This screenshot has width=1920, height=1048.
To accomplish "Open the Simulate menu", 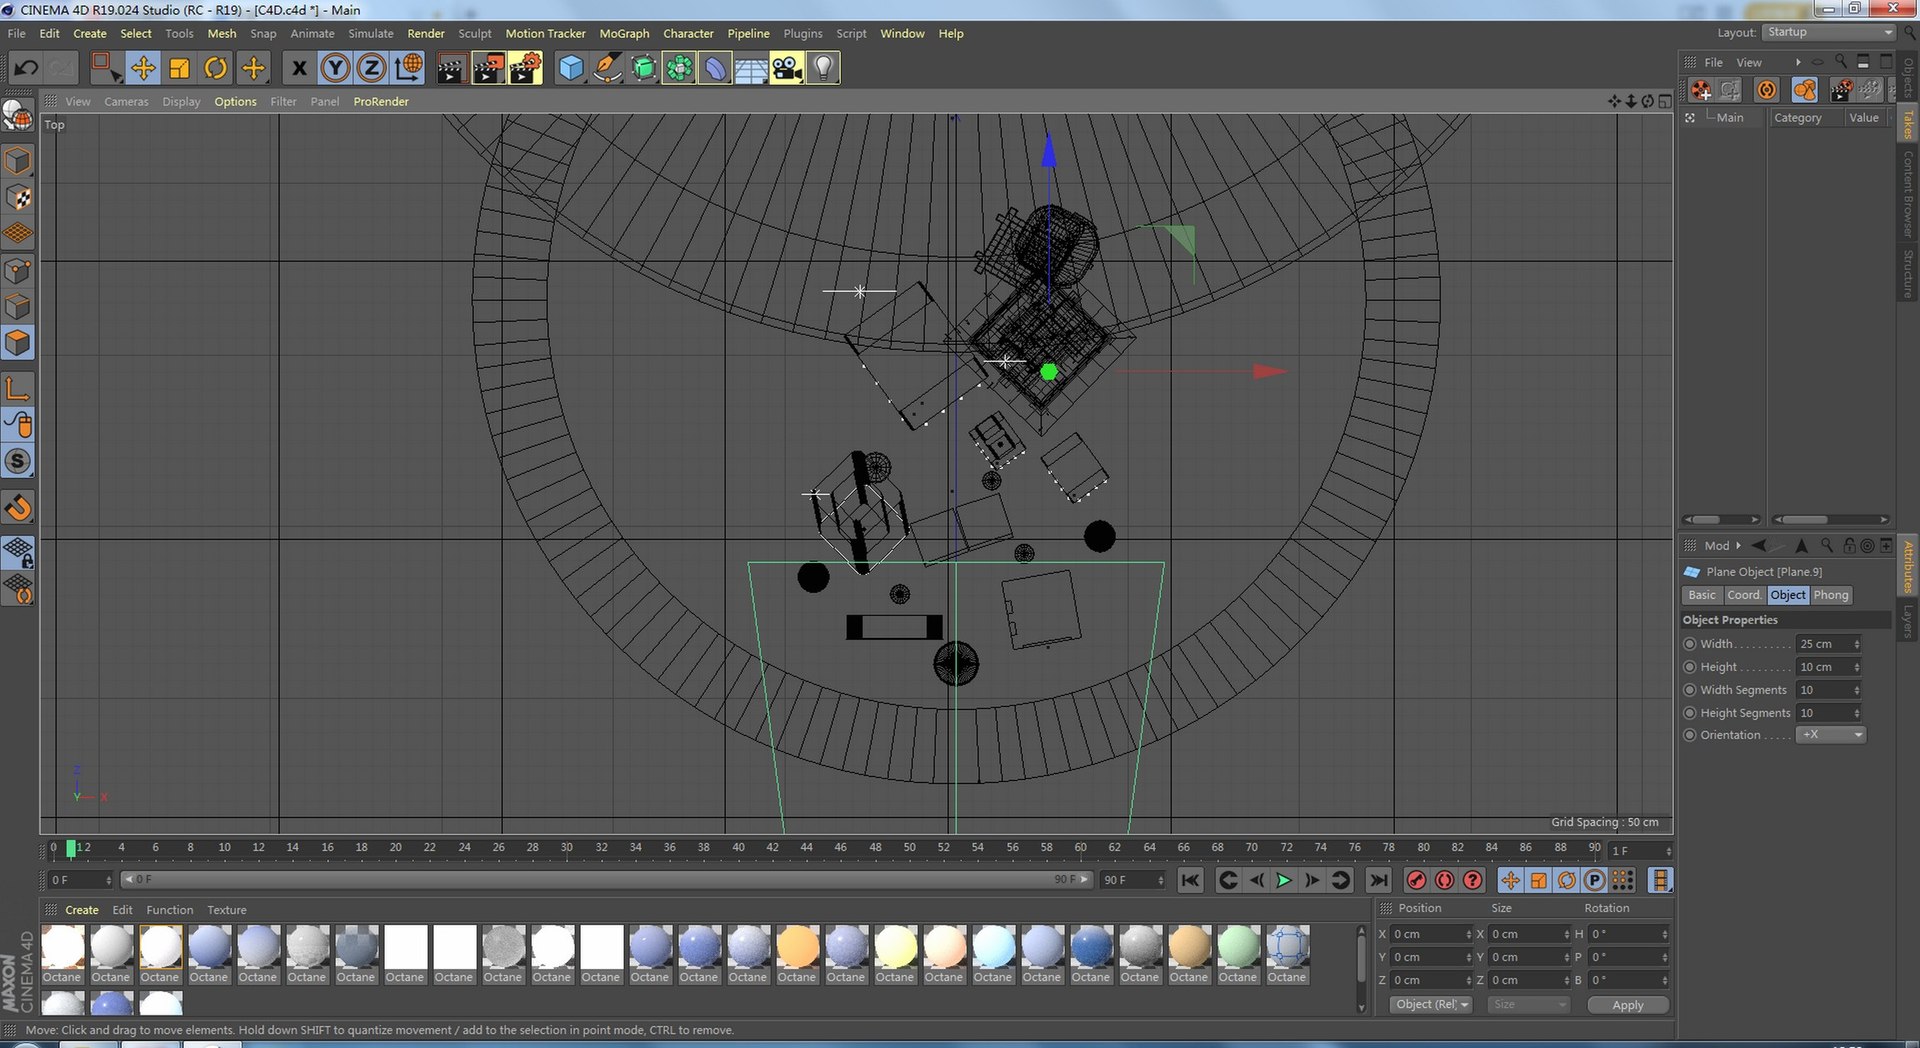I will (370, 33).
